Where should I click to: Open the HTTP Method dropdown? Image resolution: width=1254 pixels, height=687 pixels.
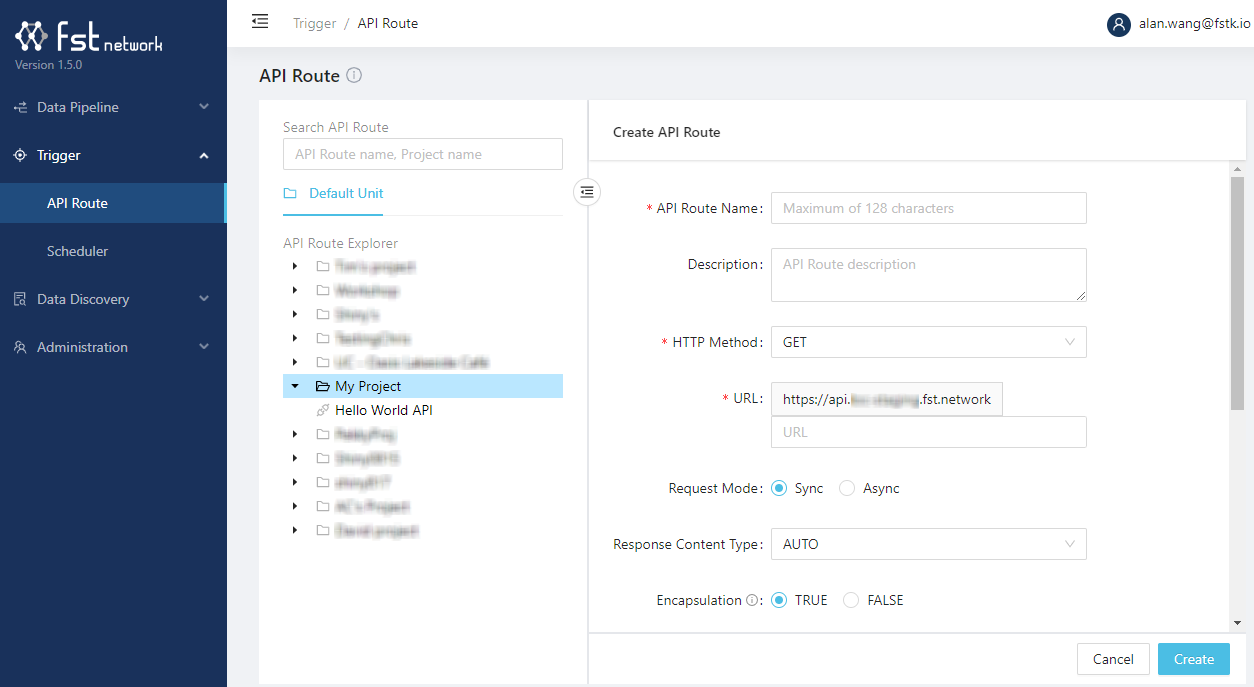pos(928,342)
